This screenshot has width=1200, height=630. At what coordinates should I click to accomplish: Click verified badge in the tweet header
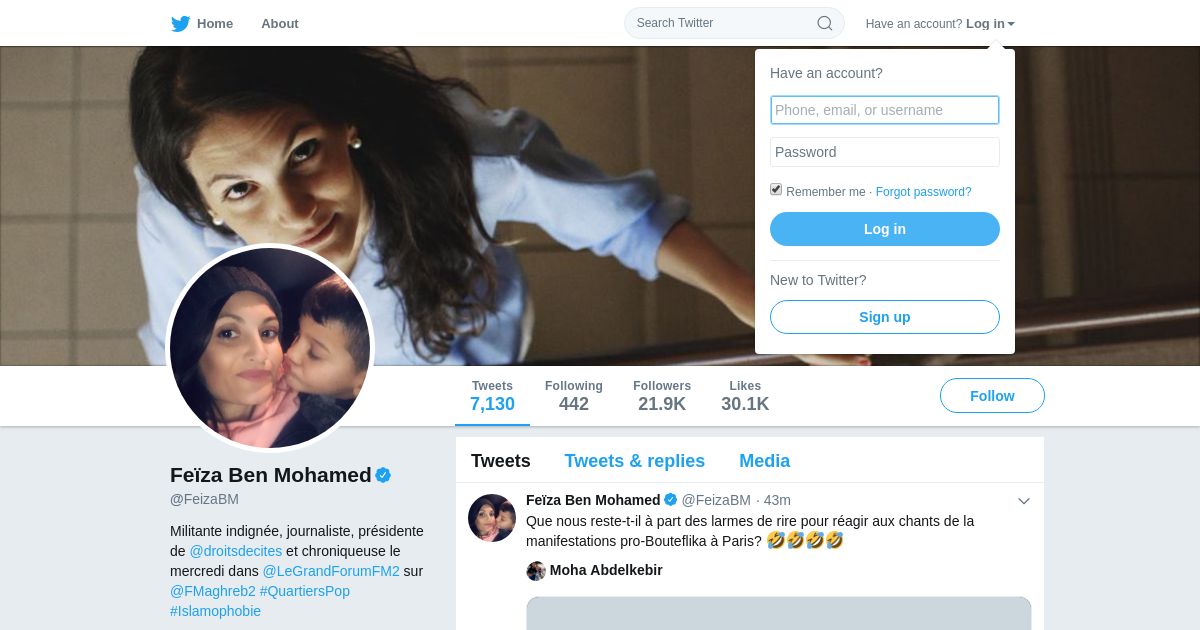click(x=671, y=500)
